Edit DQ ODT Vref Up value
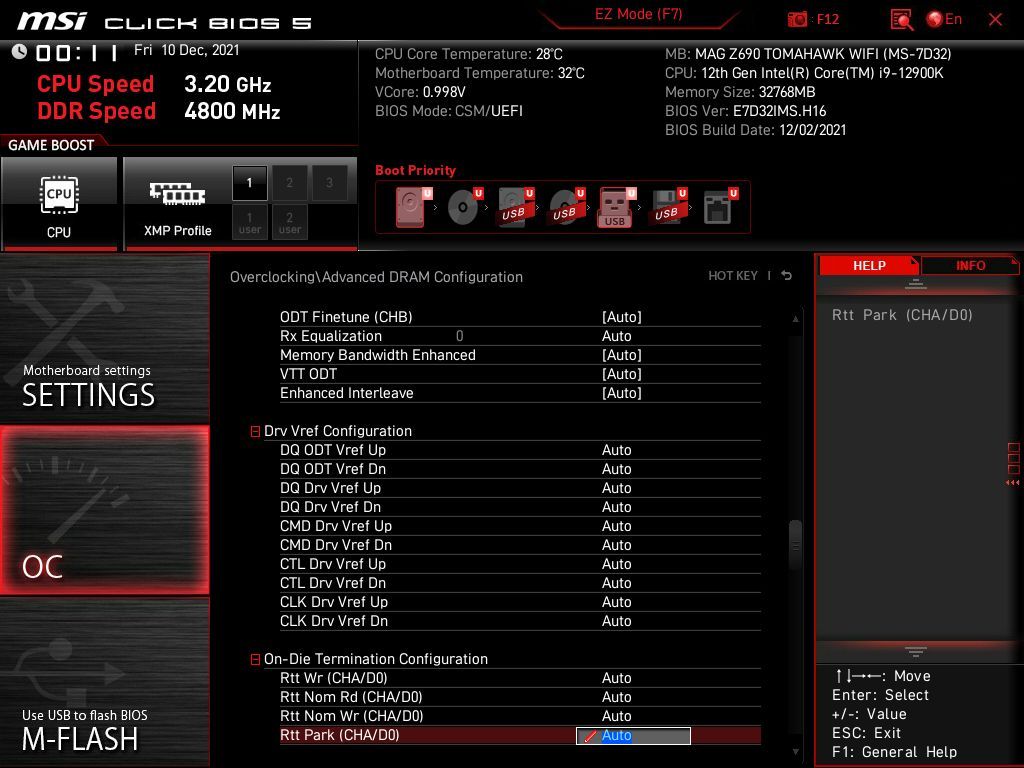The image size is (1024, 768). [x=616, y=450]
